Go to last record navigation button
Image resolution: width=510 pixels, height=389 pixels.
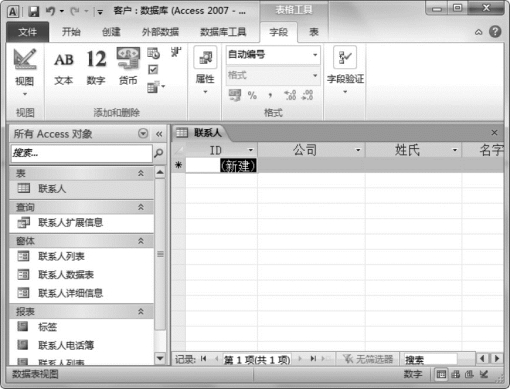(x=313, y=359)
